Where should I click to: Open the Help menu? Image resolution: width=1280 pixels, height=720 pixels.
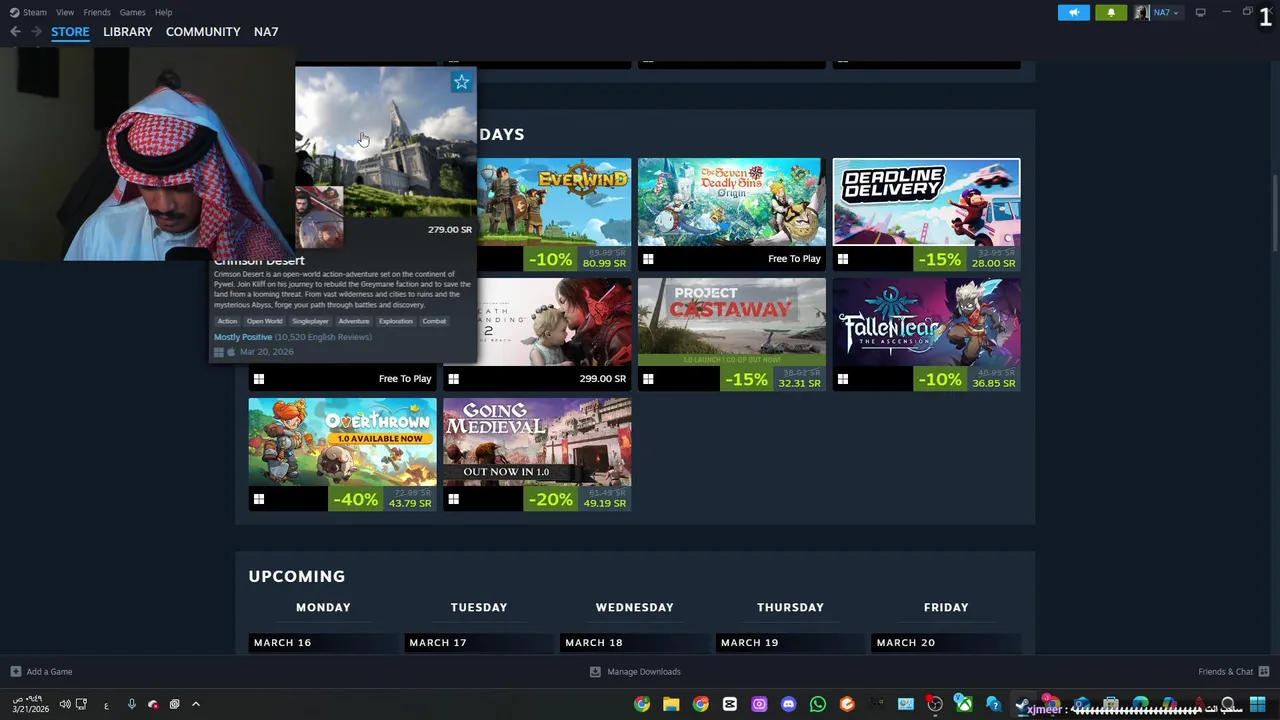coord(164,12)
